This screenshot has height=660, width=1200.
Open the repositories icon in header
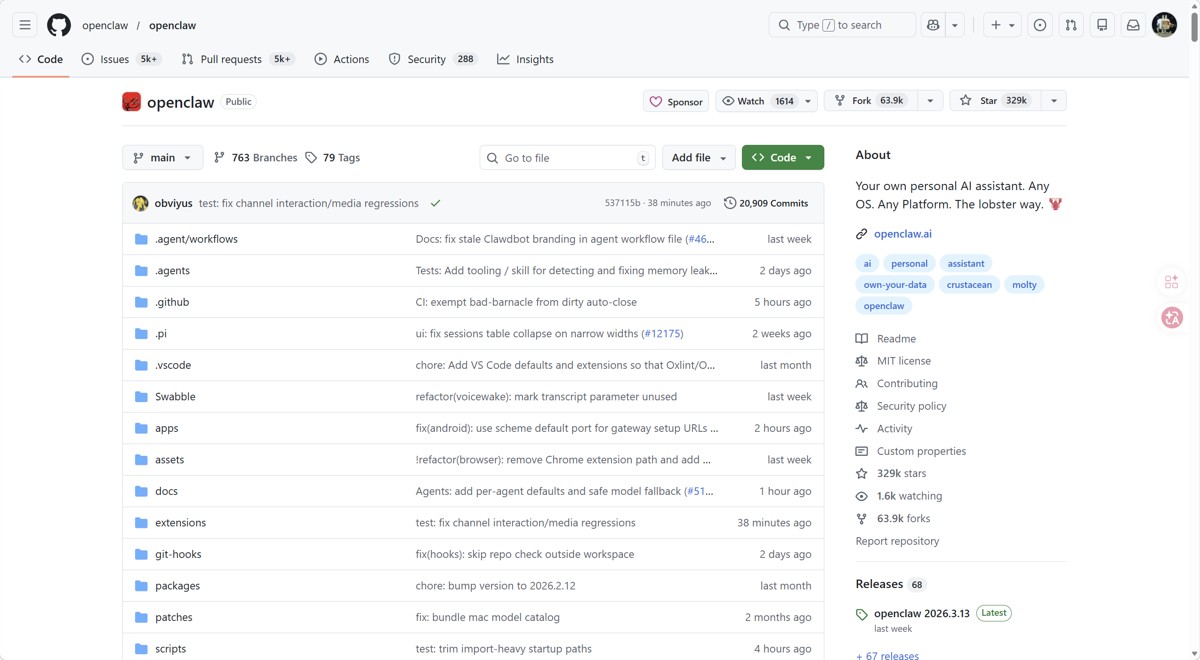(1102, 25)
